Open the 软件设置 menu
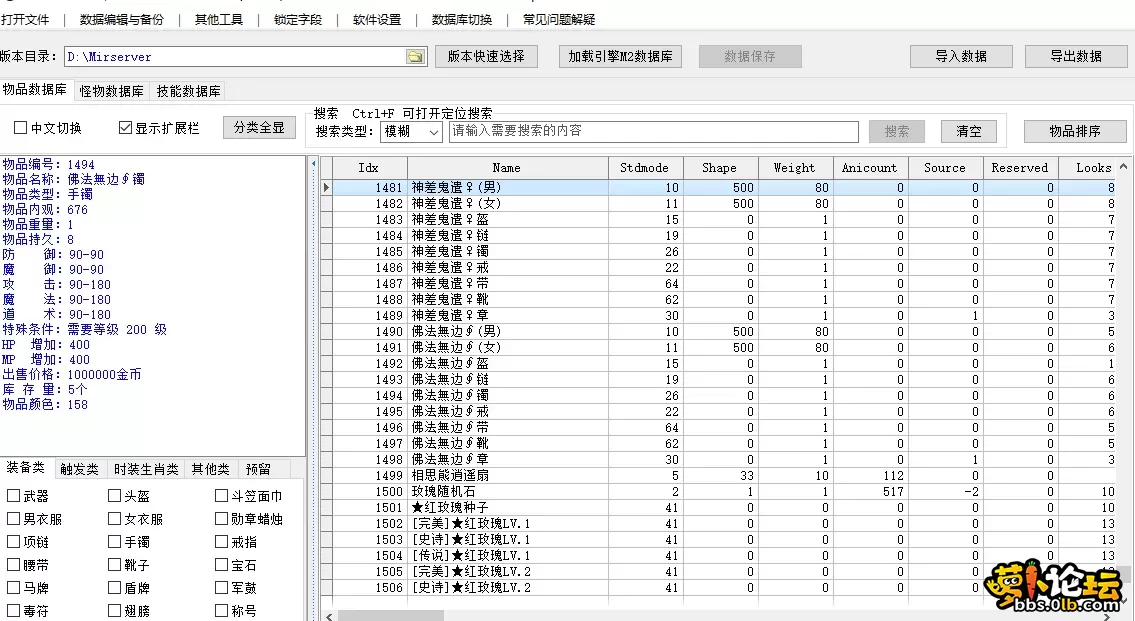This screenshot has height=621, width=1135. click(376, 18)
